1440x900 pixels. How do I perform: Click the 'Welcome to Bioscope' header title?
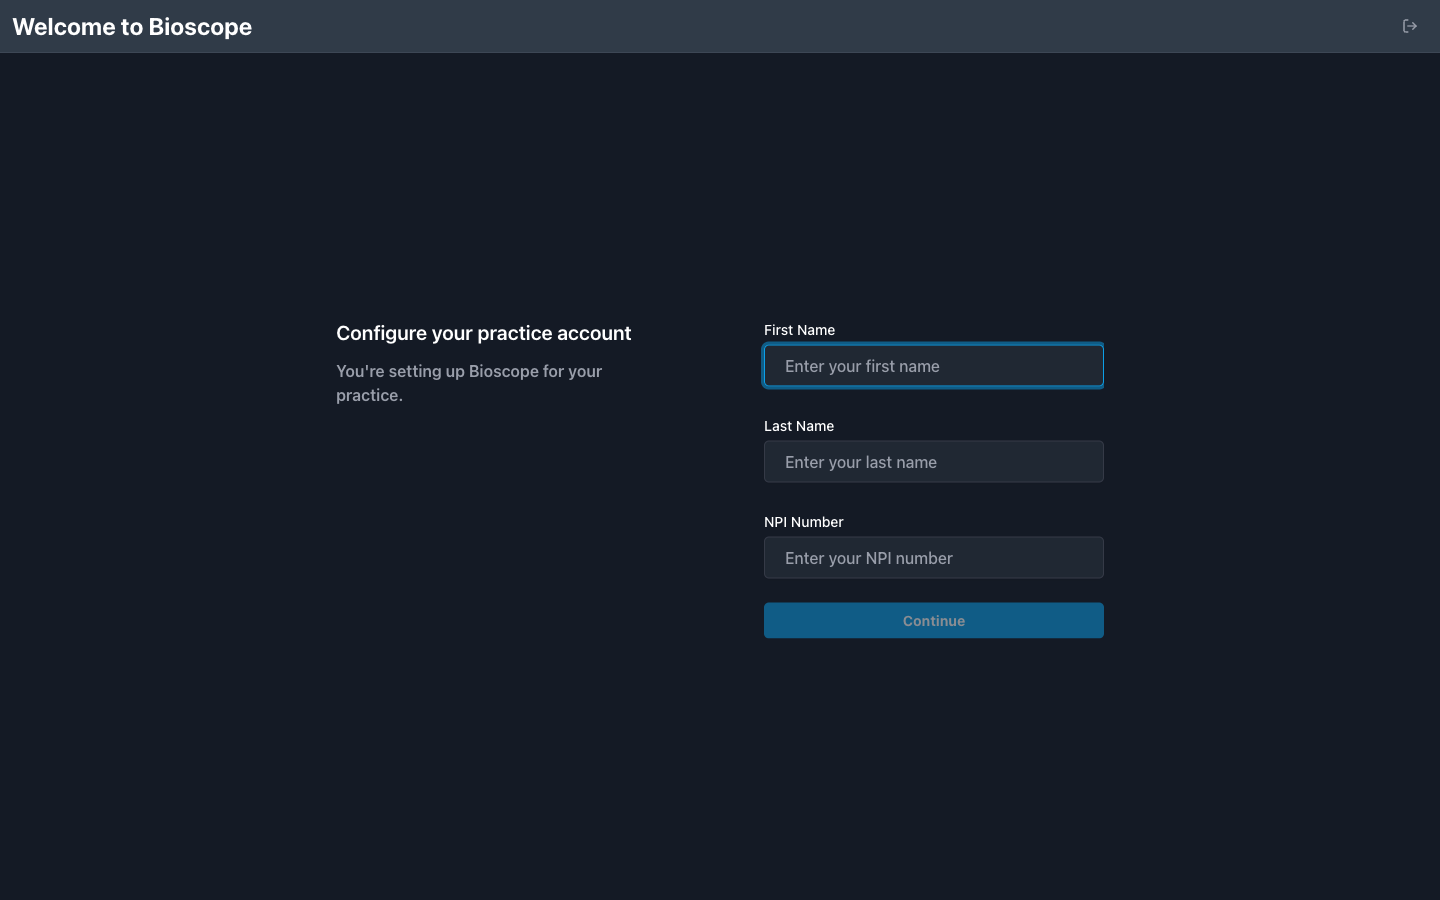pyautogui.click(x=132, y=27)
